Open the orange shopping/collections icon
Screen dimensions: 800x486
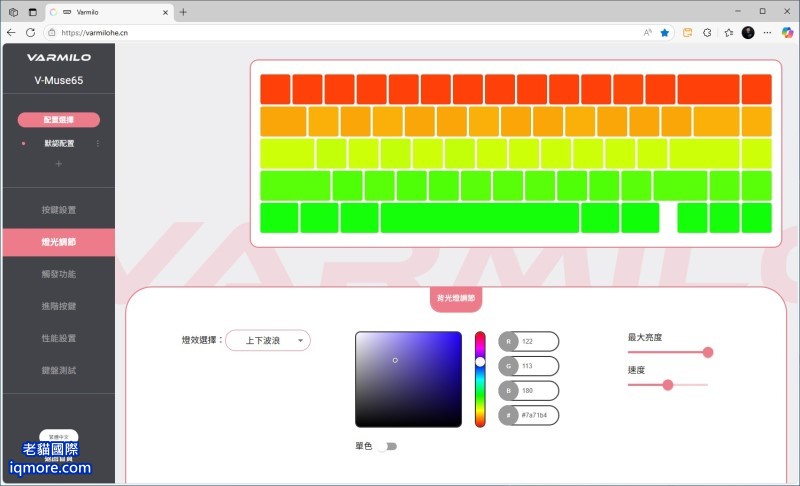pyautogui.click(x=687, y=33)
